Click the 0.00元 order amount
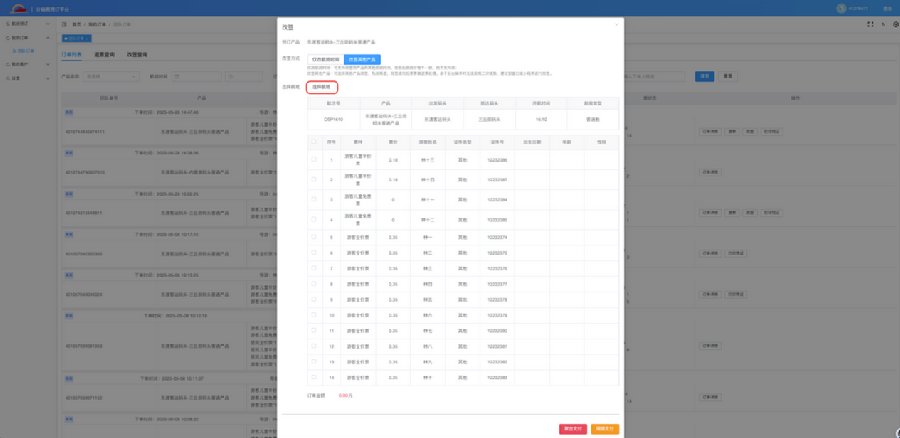 pyautogui.click(x=346, y=396)
